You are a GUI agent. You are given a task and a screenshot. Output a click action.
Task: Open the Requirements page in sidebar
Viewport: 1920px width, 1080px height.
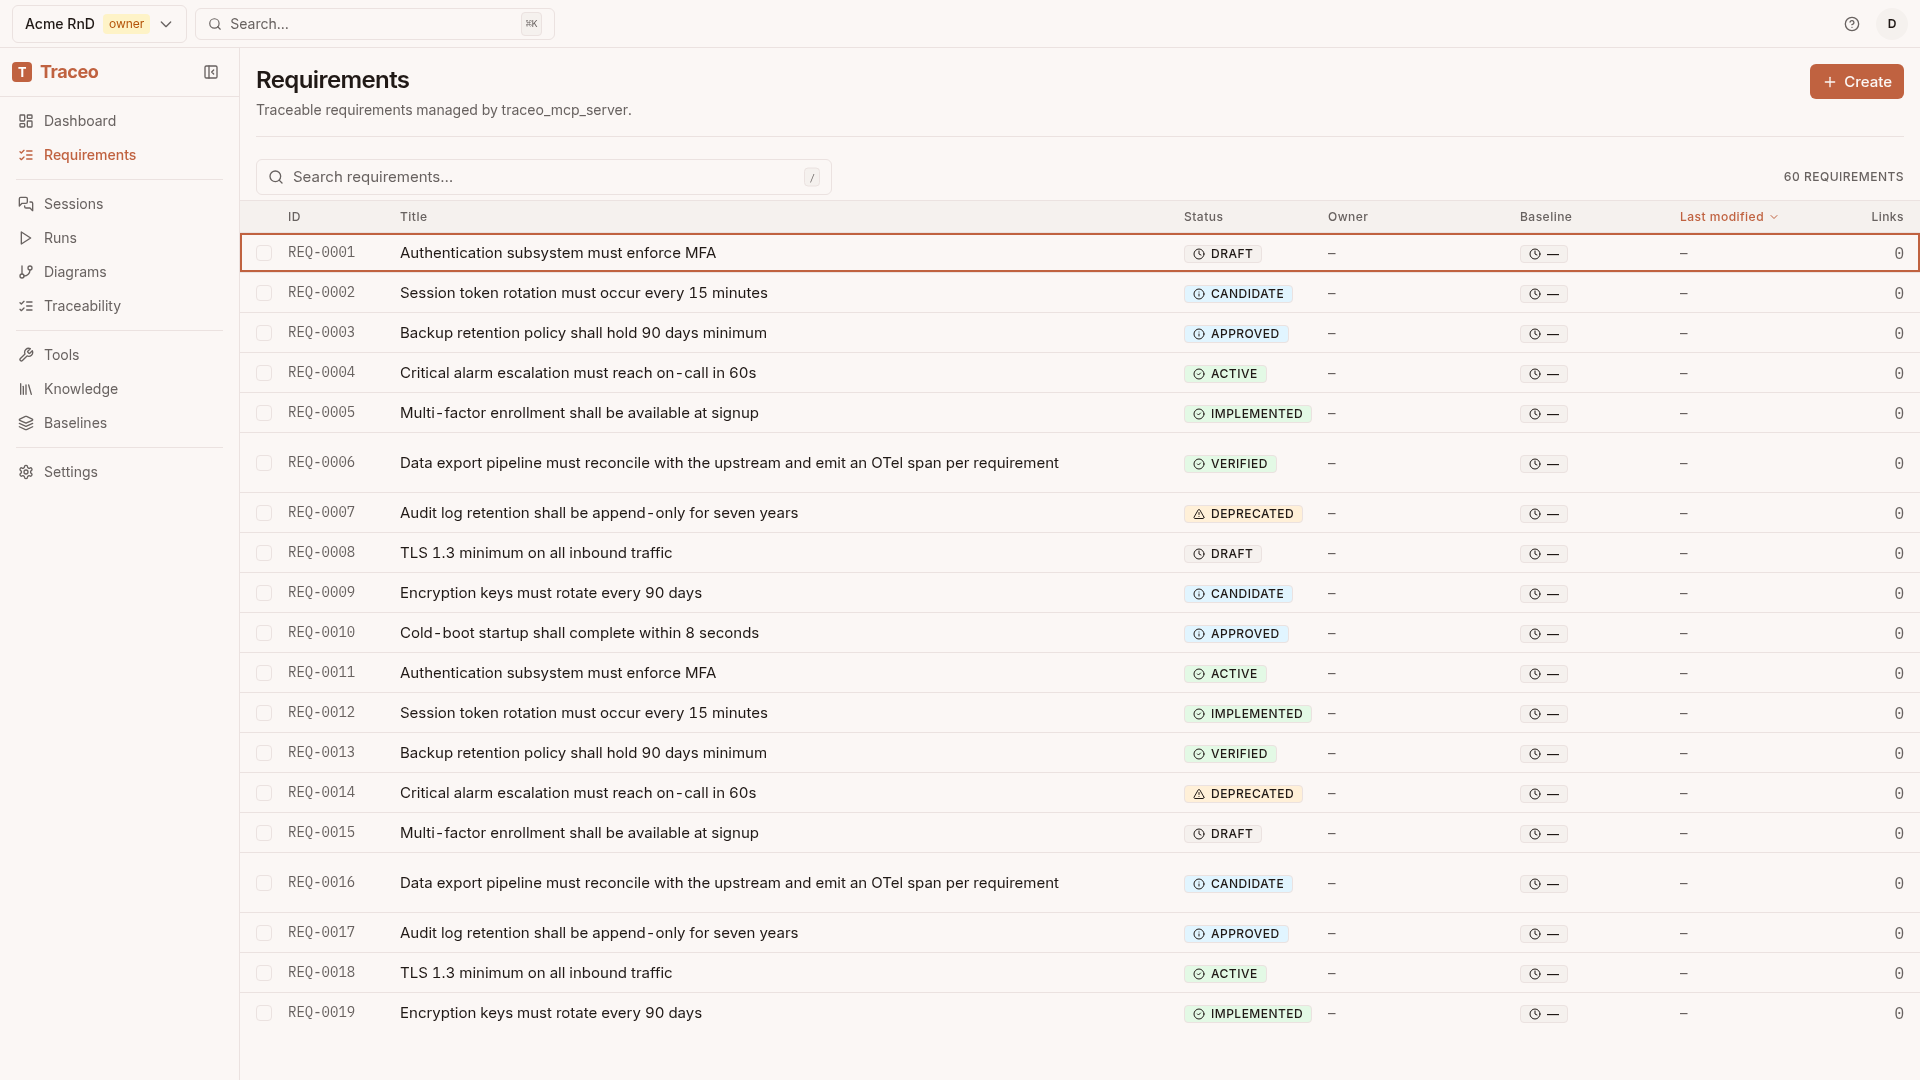(x=119, y=155)
